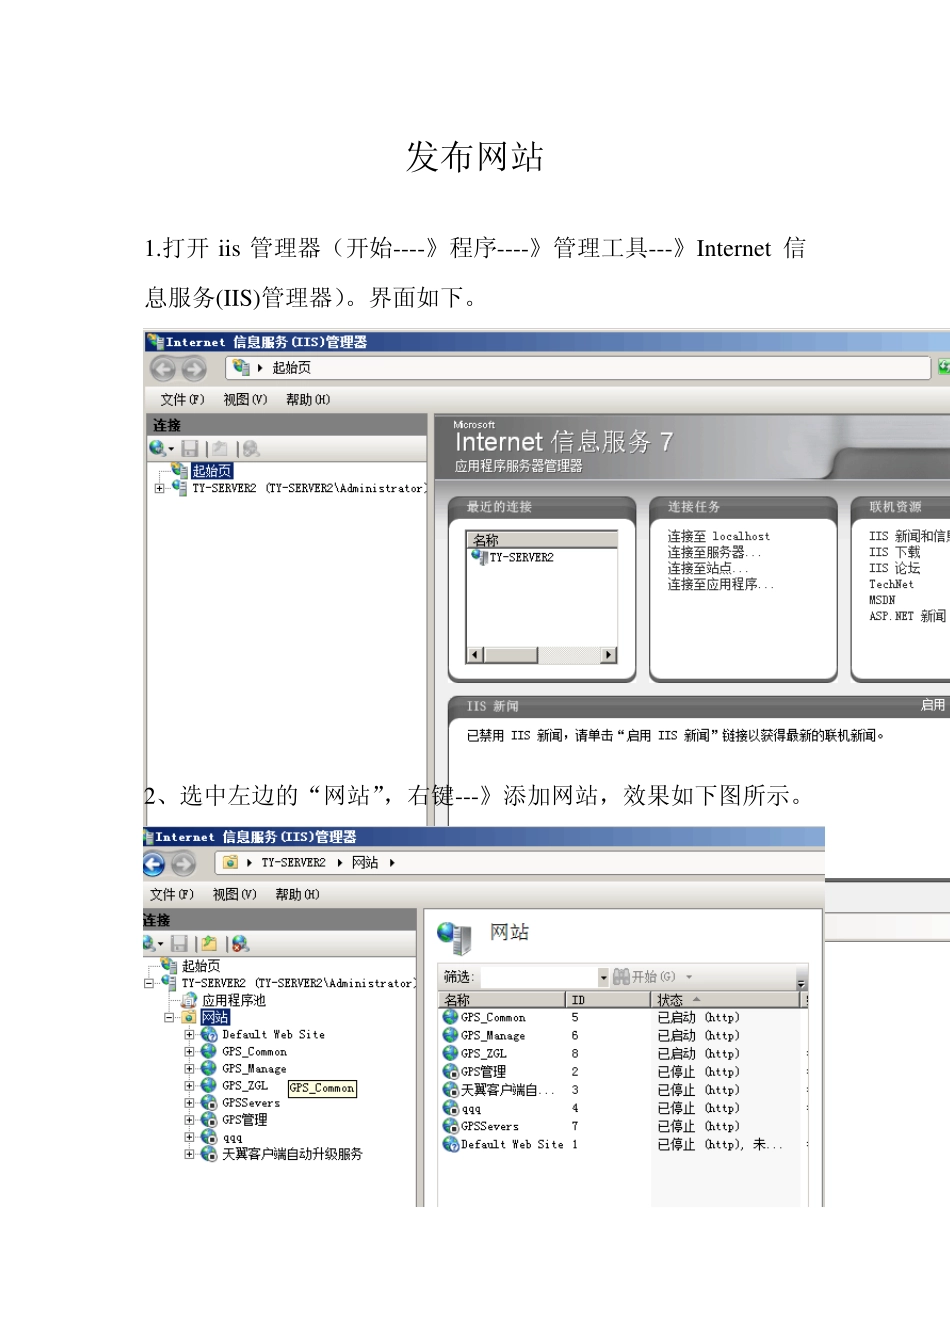Click the Forward arrow in the 网站 window

click(x=184, y=864)
